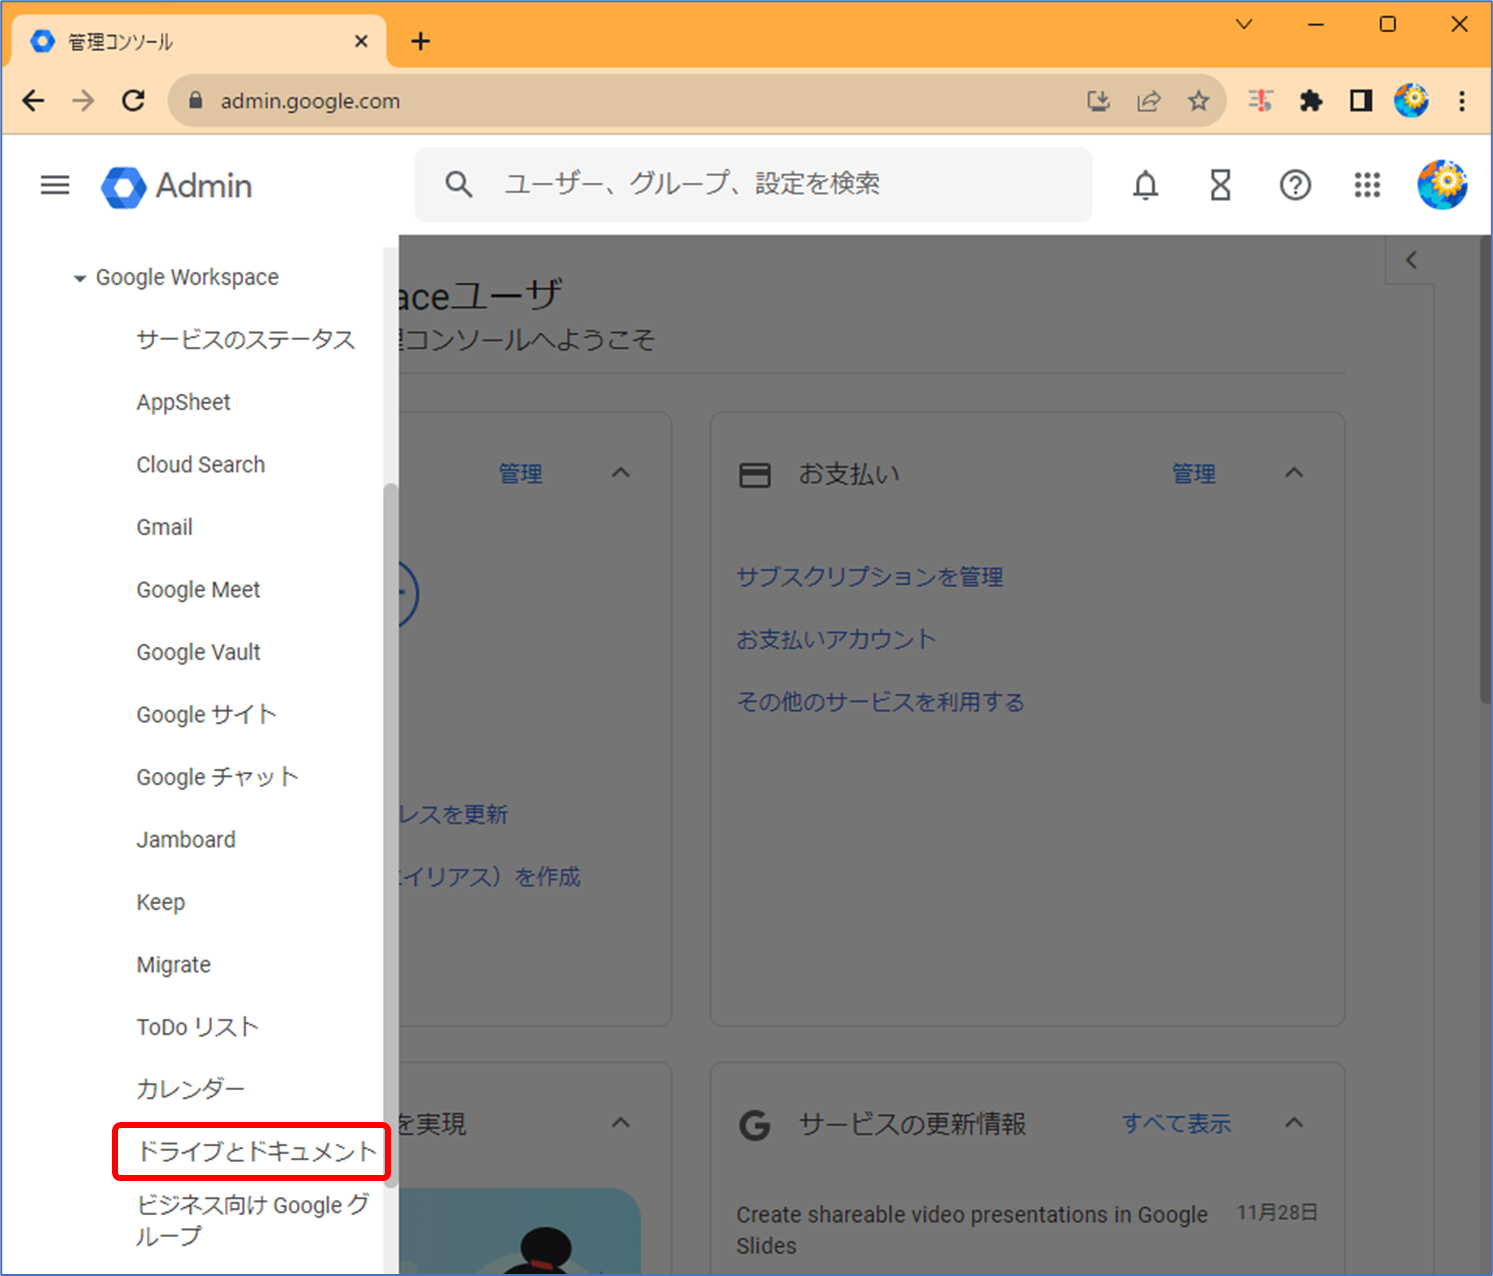Viewport: 1493px width, 1276px height.
Task: Open Google Vault in sidebar
Action: 198,652
